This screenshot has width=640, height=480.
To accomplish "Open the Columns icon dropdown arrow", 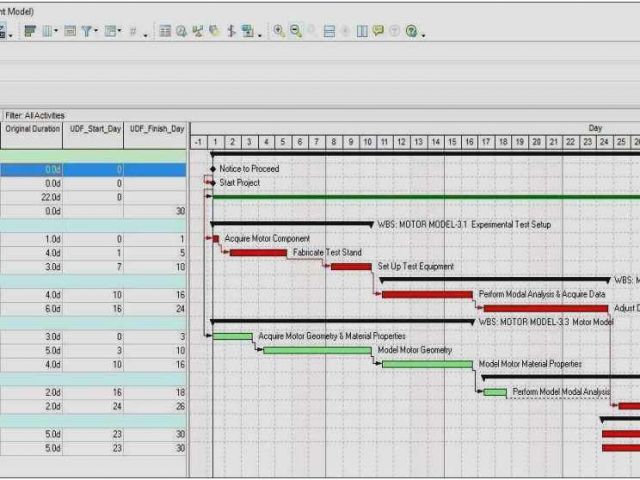I will point(57,33).
